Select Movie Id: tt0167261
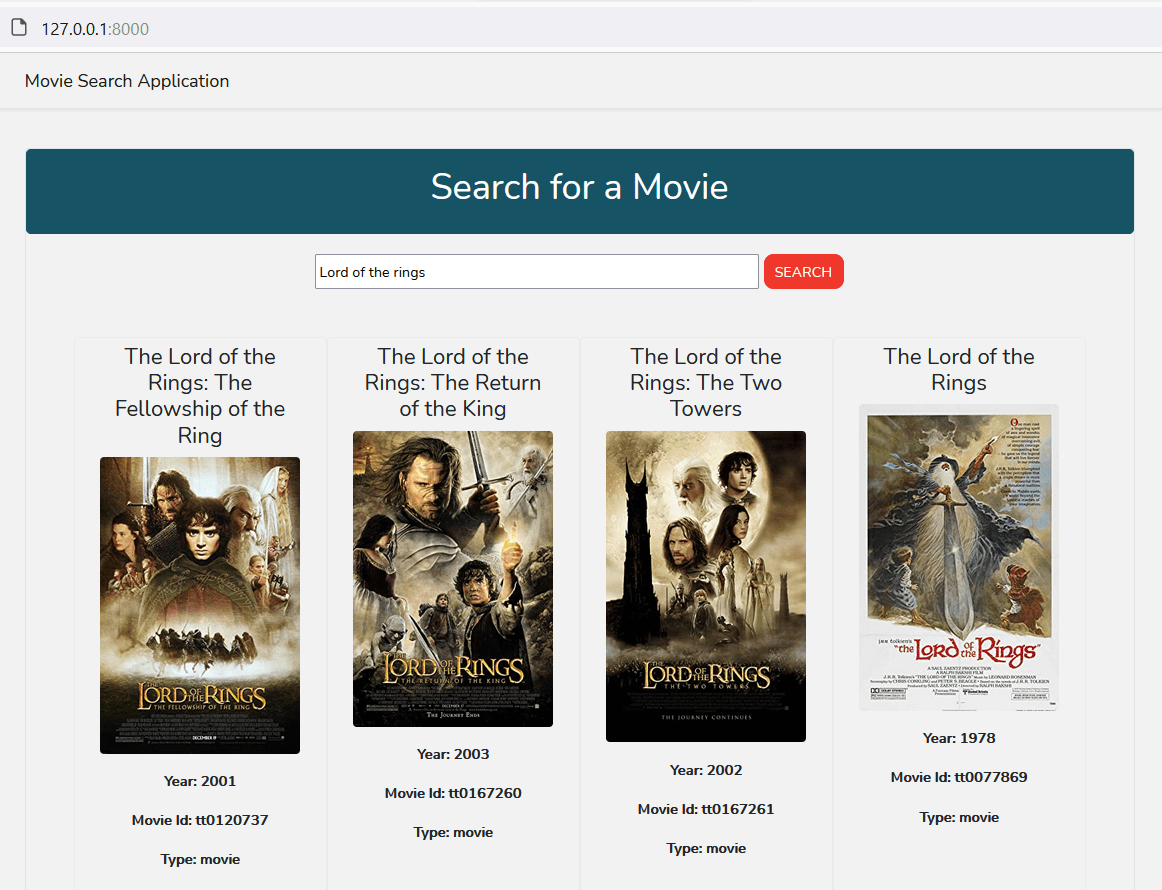This screenshot has width=1162, height=890. pyautogui.click(x=706, y=809)
